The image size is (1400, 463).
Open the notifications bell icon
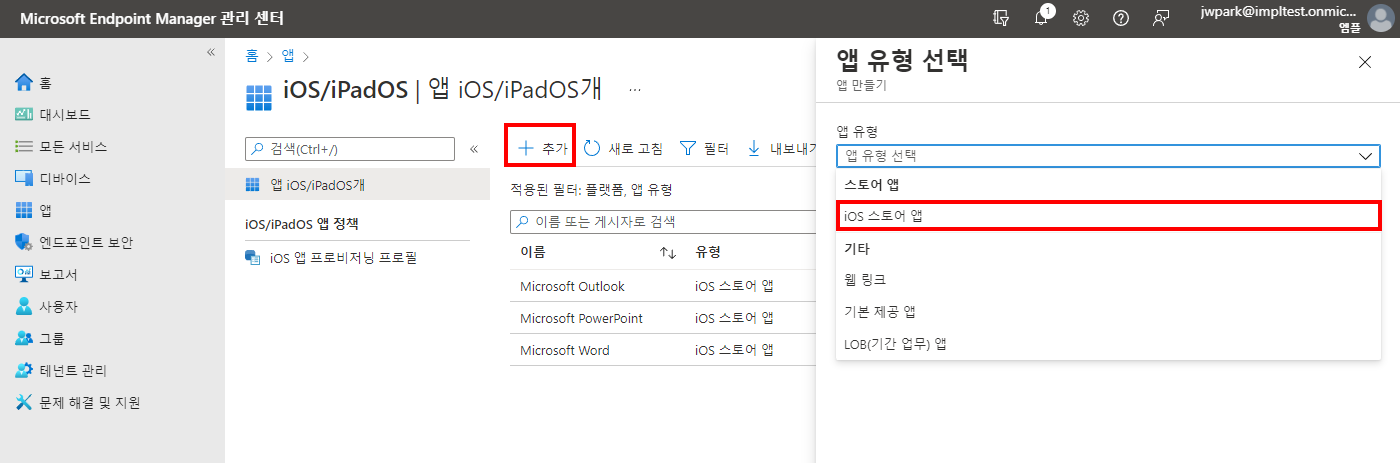[x=1041, y=18]
